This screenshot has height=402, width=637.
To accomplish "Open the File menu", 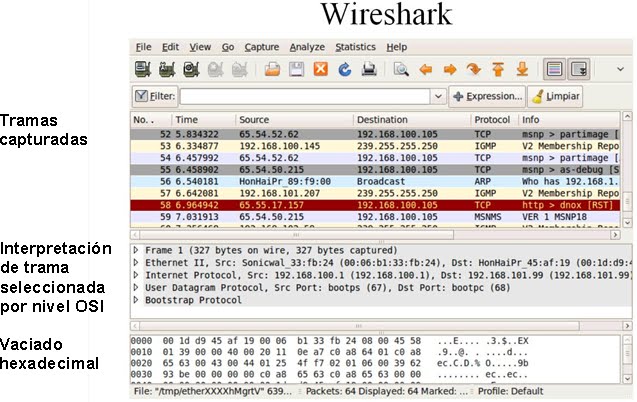I will 143,47.
